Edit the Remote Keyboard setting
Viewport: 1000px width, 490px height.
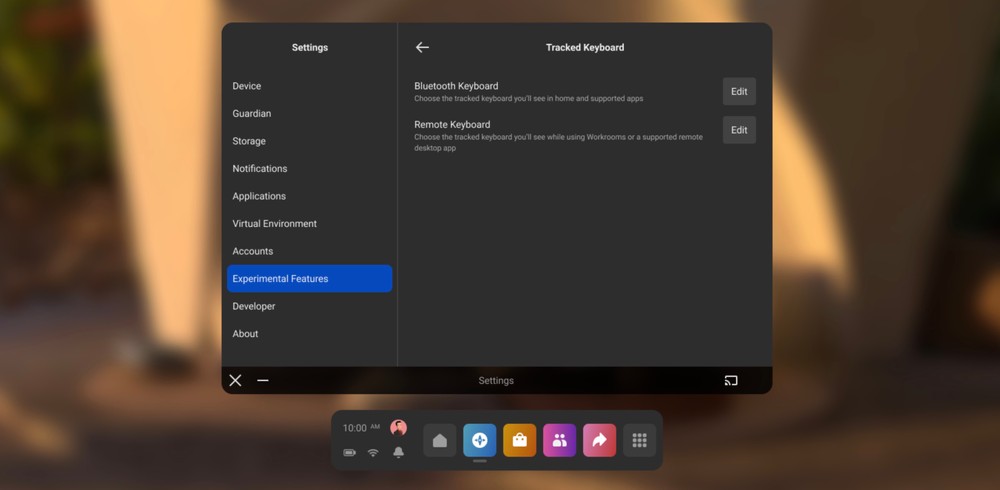[739, 130]
